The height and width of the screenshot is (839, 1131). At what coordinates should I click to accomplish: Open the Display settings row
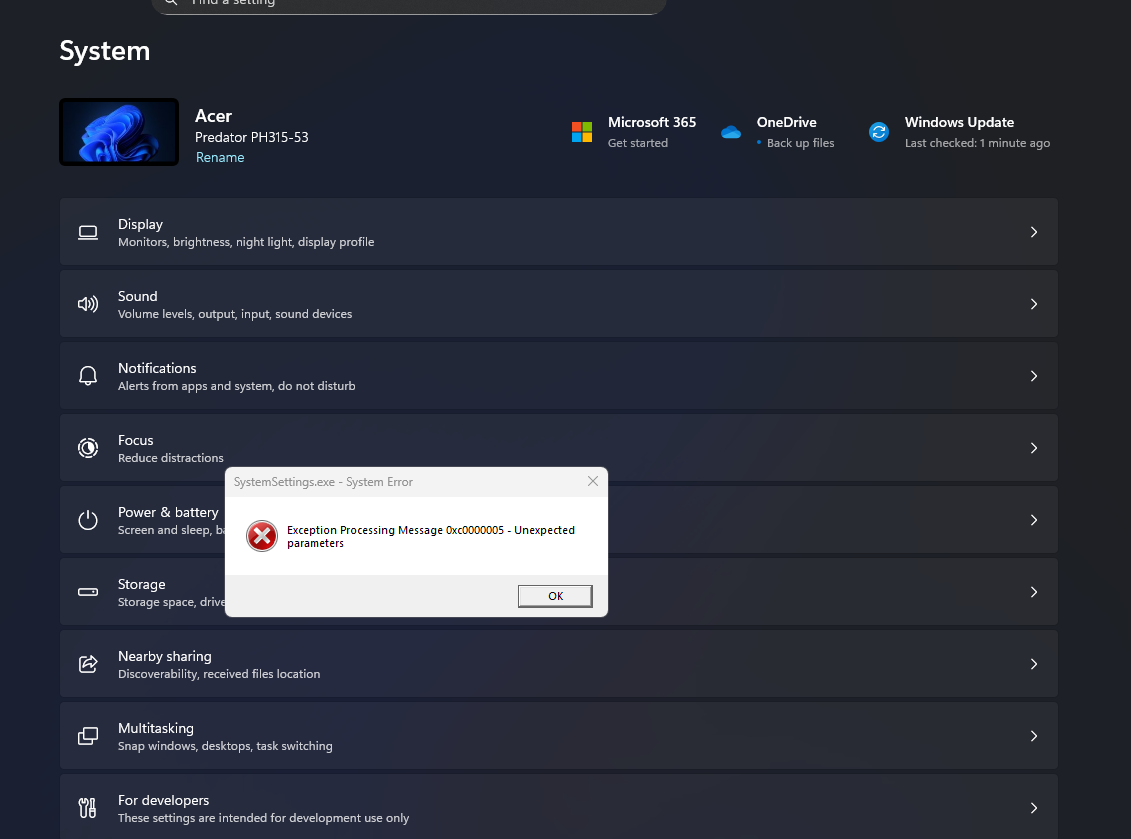click(559, 232)
